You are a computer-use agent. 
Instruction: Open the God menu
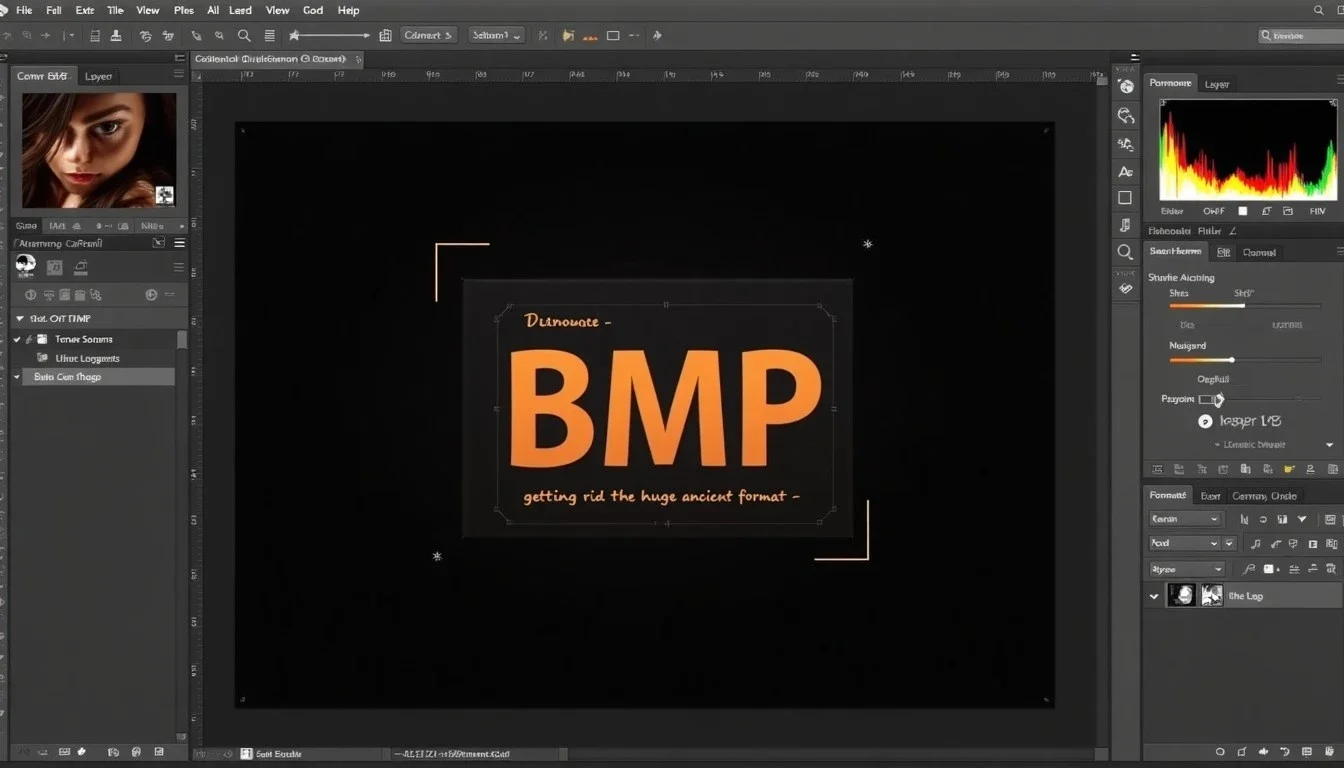(x=313, y=10)
